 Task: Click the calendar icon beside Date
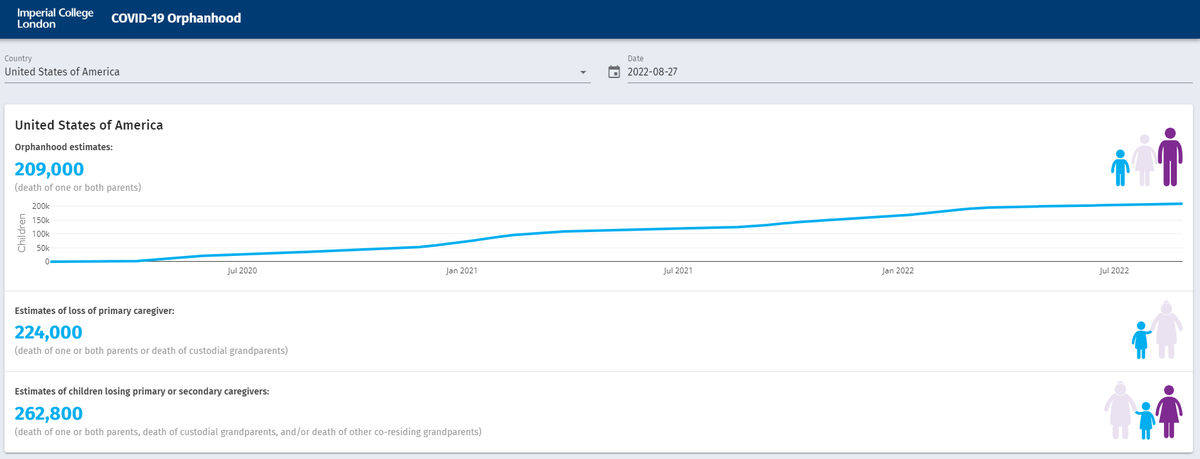[614, 72]
